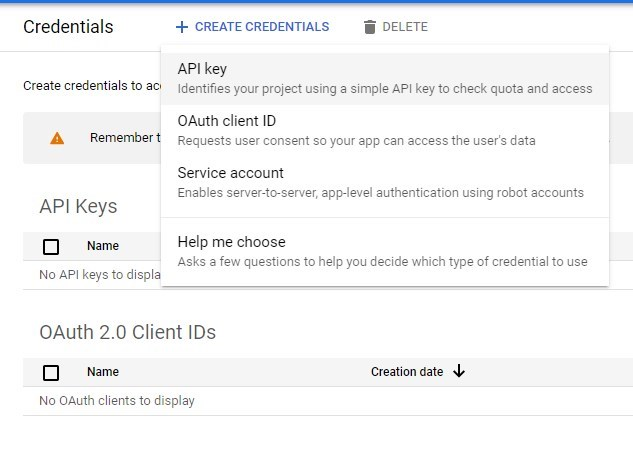Screen dimensions: 633x449
Task: Click the sort arrow beside Creation date
Action: [x=459, y=371]
